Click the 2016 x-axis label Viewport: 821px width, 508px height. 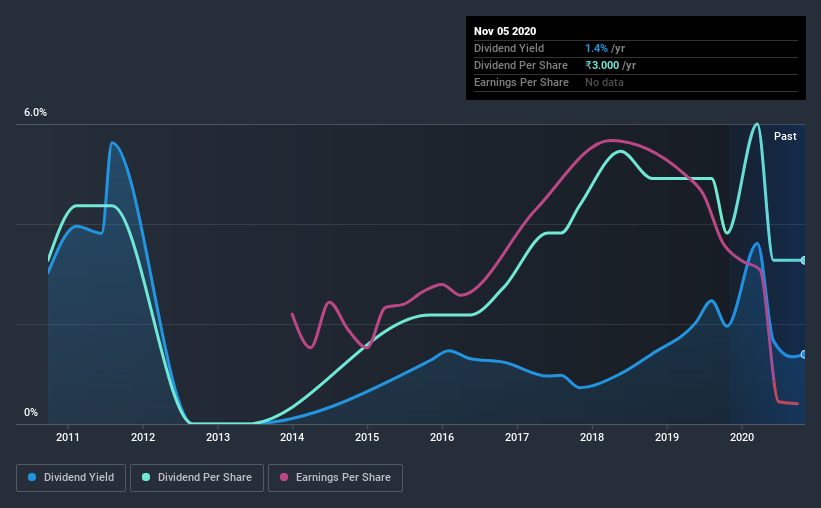[442, 437]
